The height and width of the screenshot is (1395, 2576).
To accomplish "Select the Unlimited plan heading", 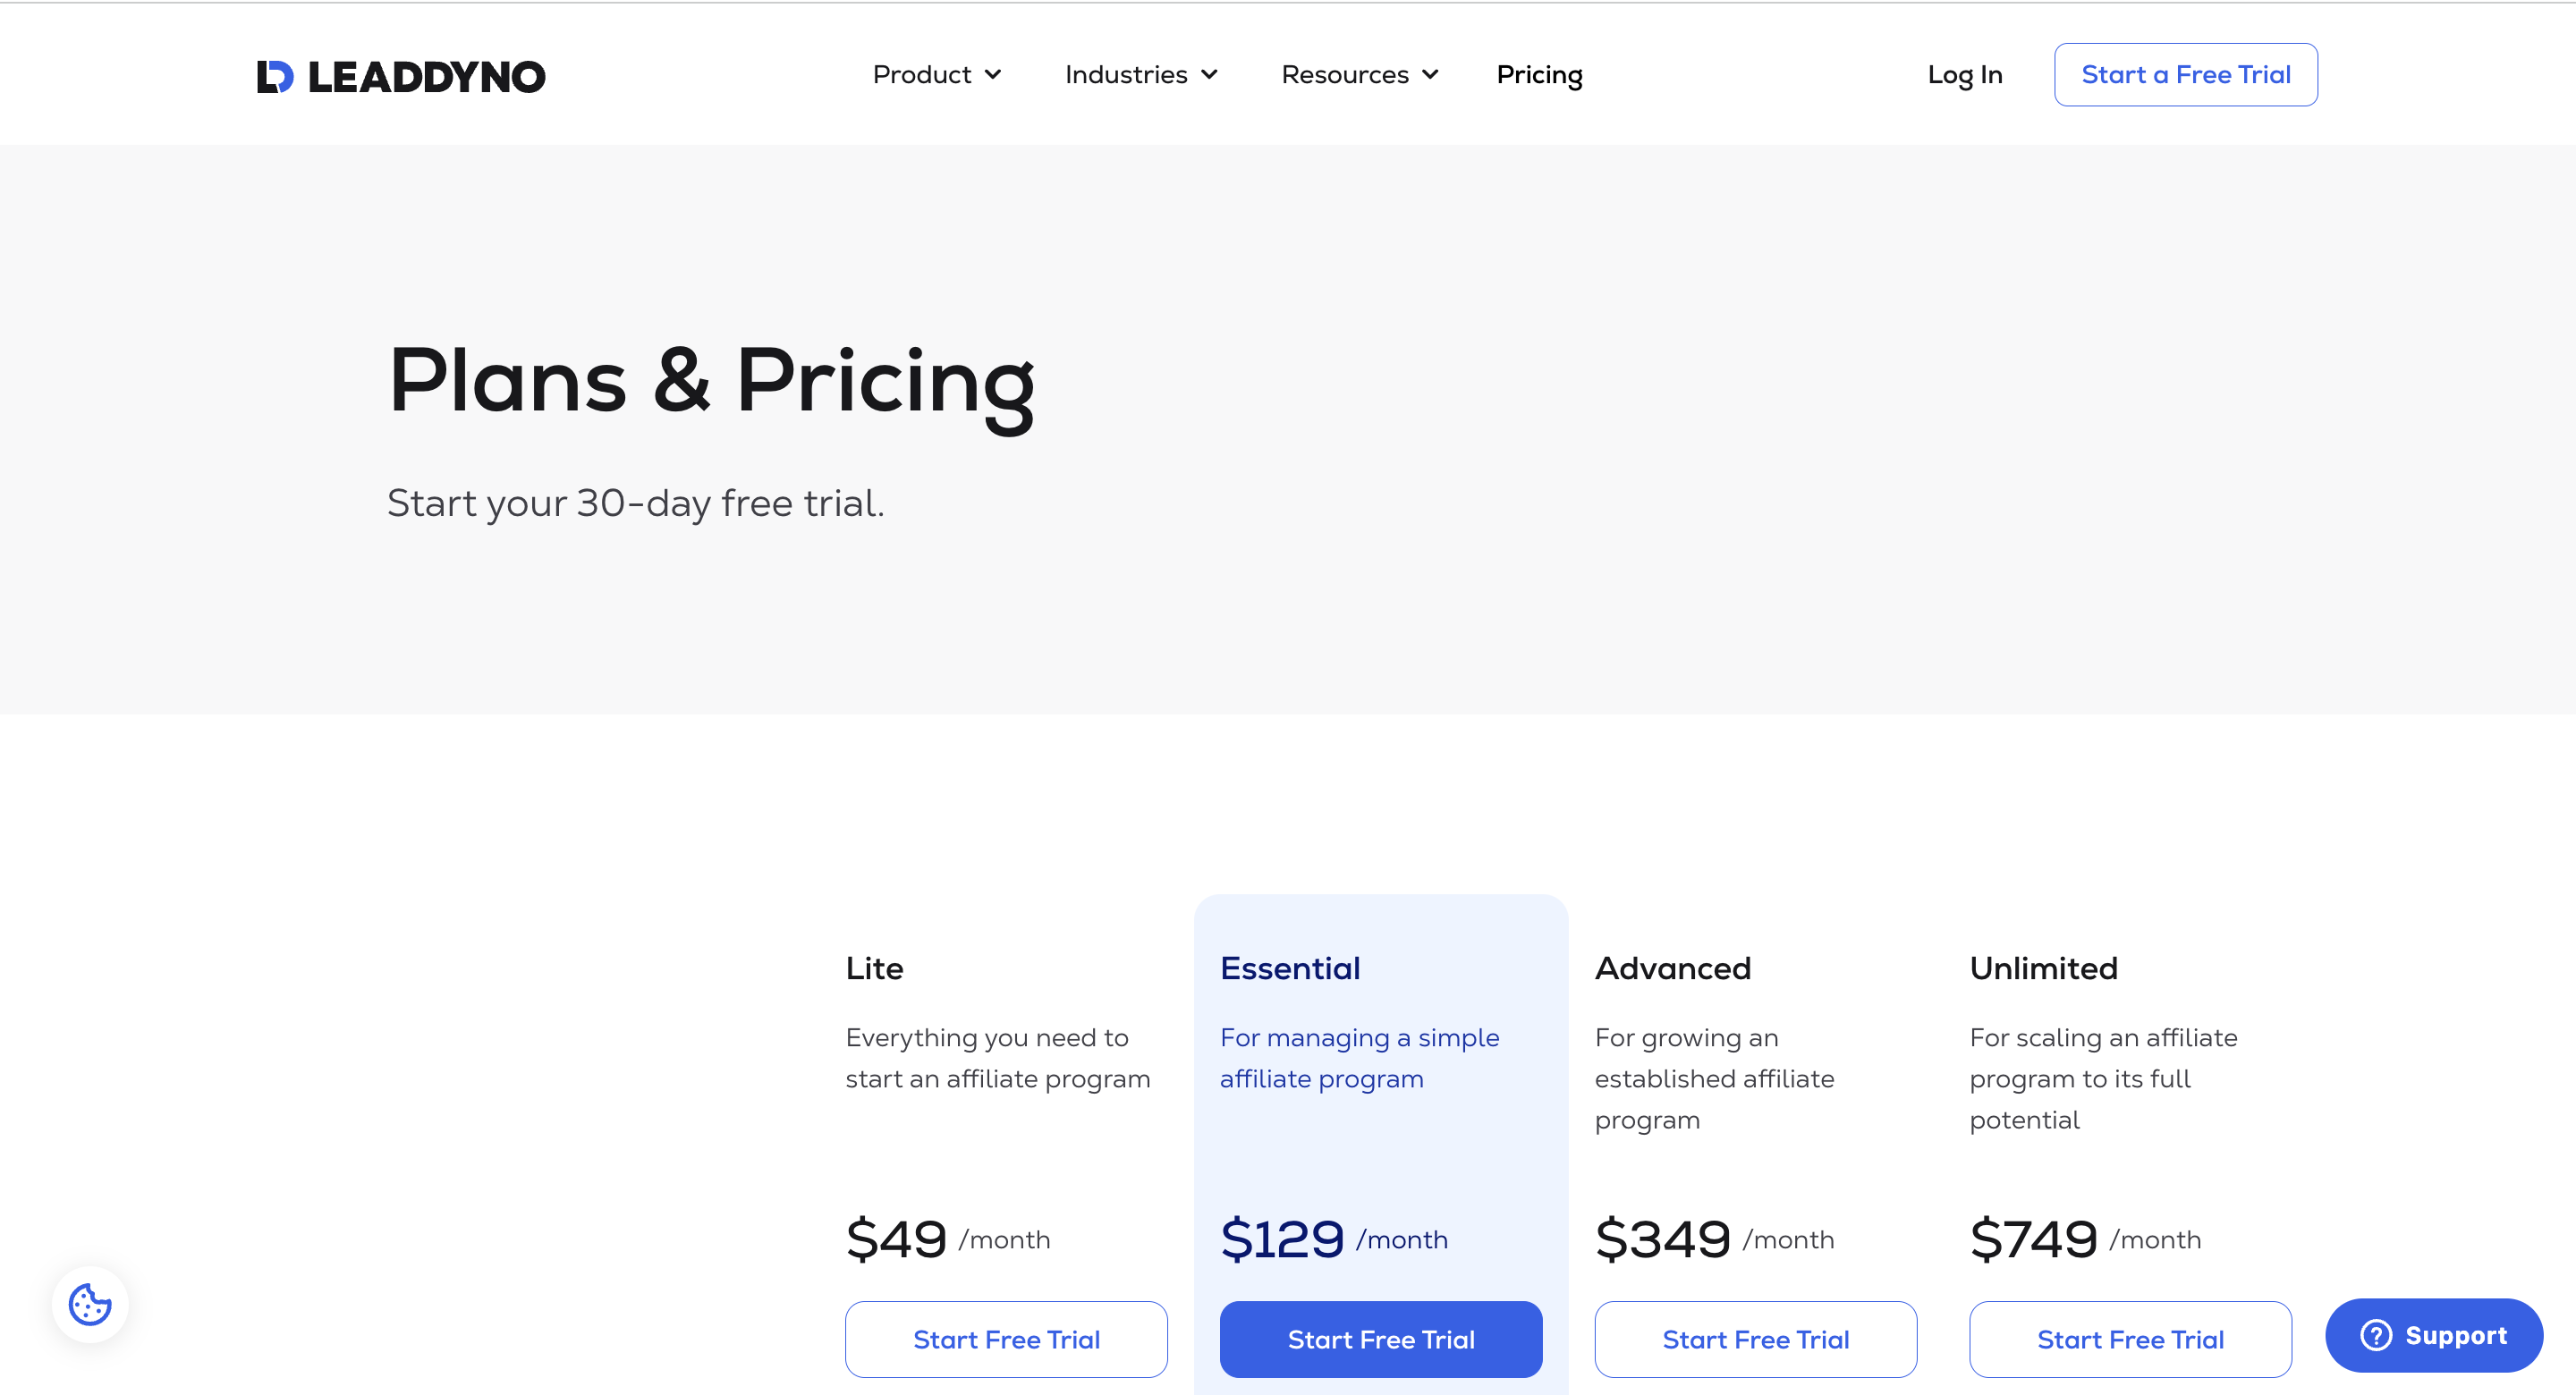I will (x=2043, y=968).
